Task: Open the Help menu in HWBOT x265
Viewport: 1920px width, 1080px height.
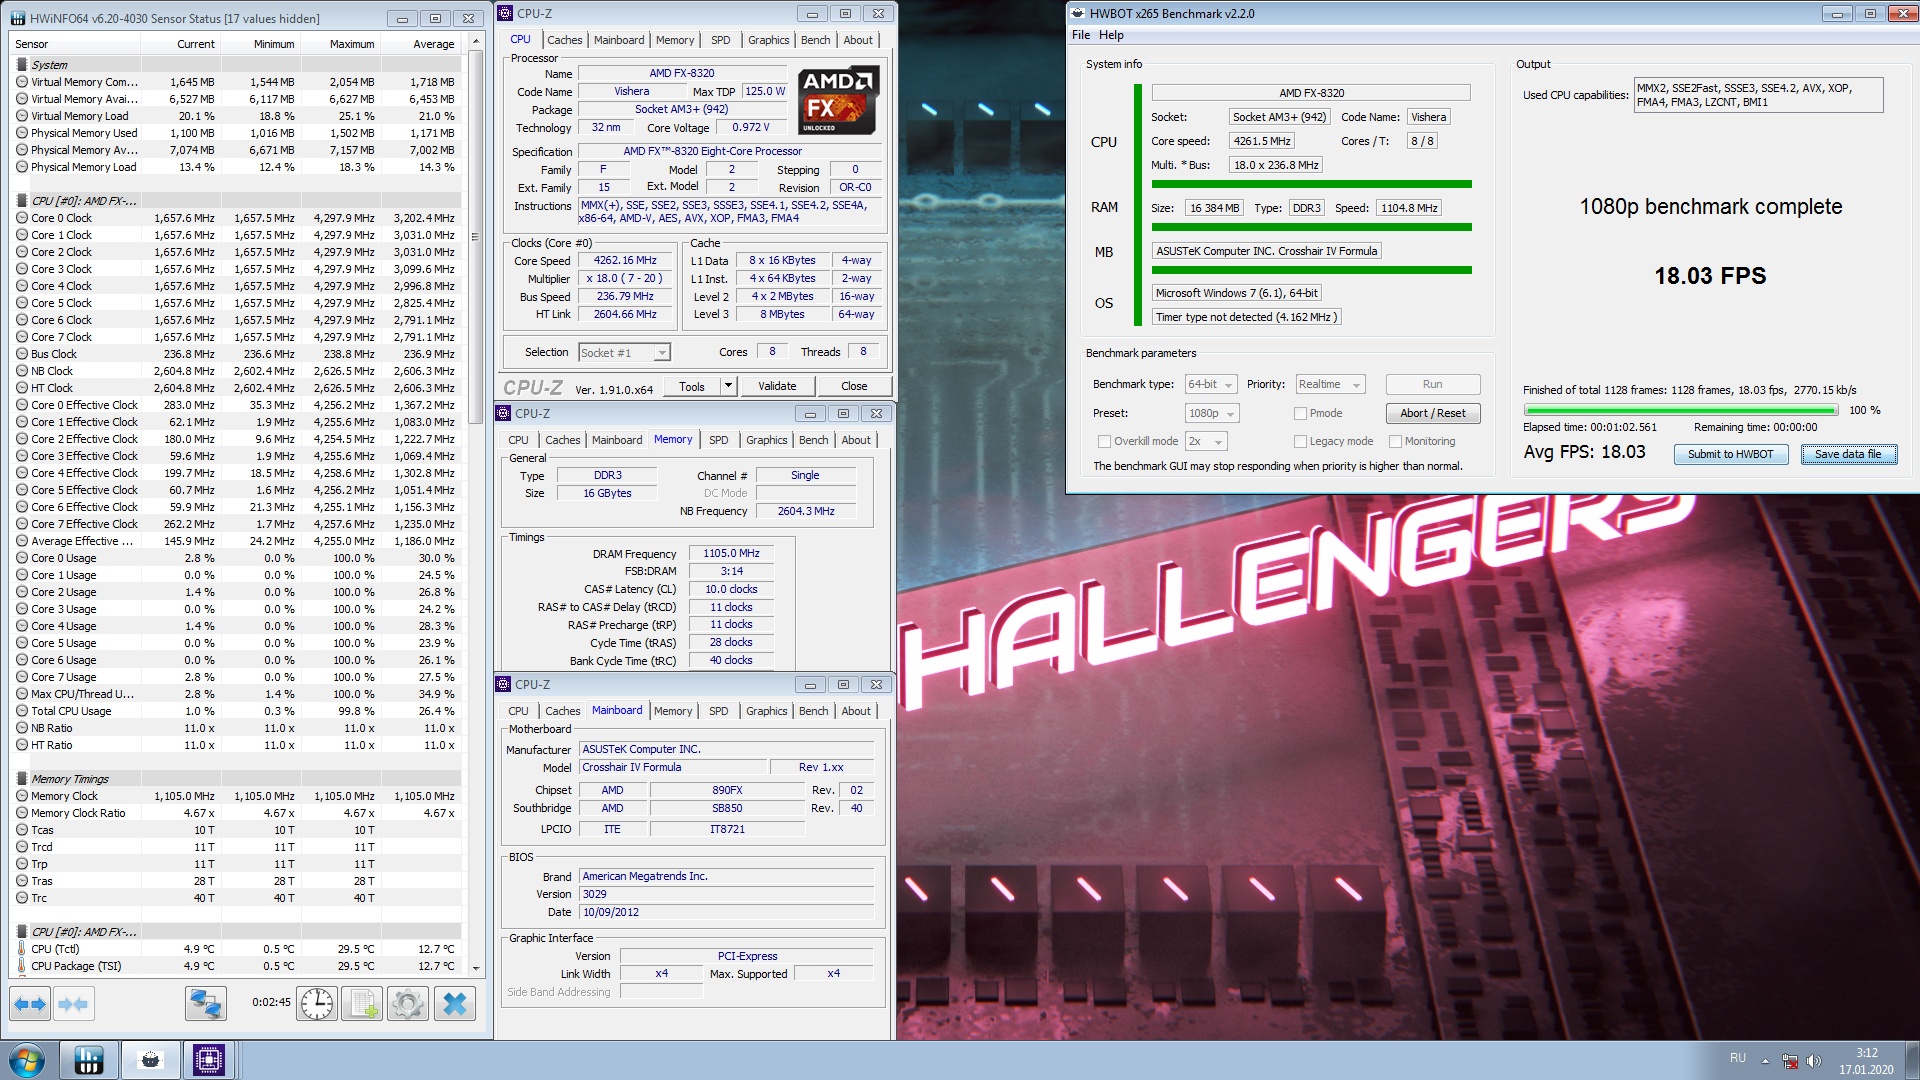Action: click(1111, 35)
